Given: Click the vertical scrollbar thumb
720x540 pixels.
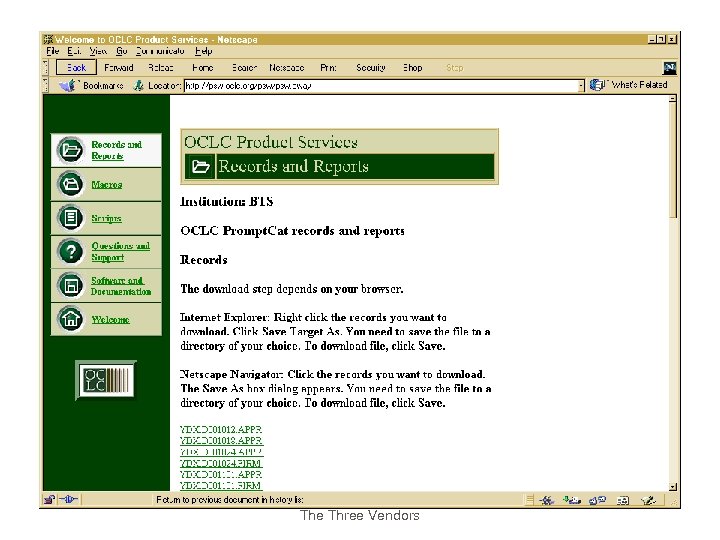Looking at the screenshot, I should [x=673, y=161].
